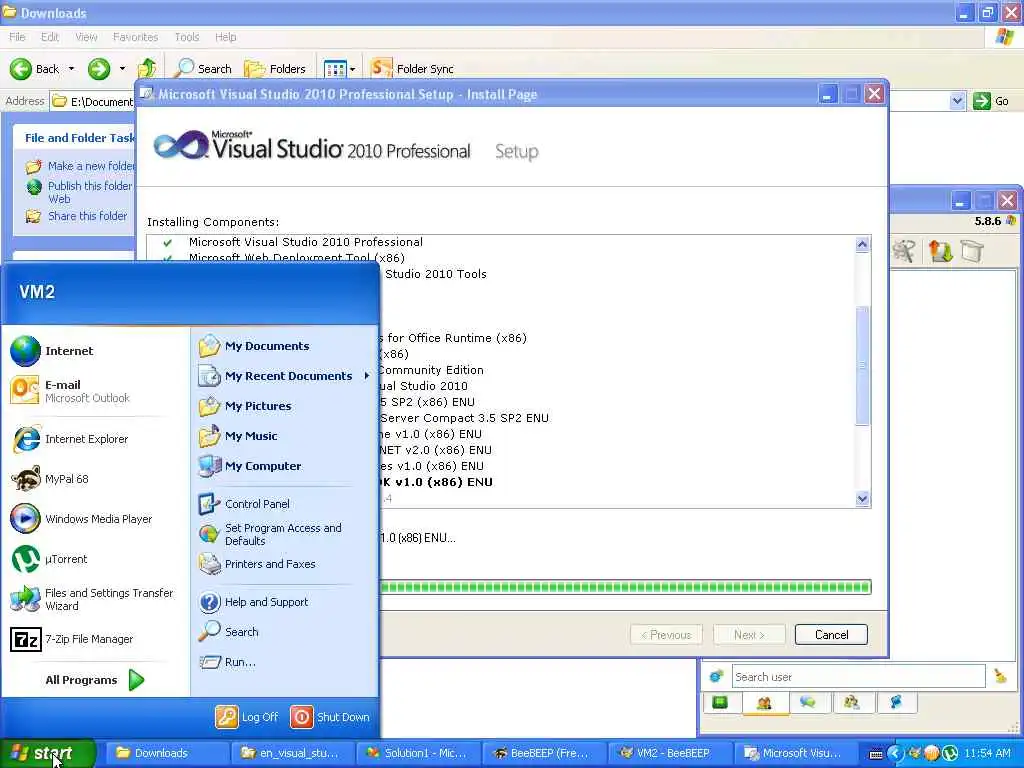Open the View menu
Viewport: 1024px width, 768px height.
pos(86,37)
